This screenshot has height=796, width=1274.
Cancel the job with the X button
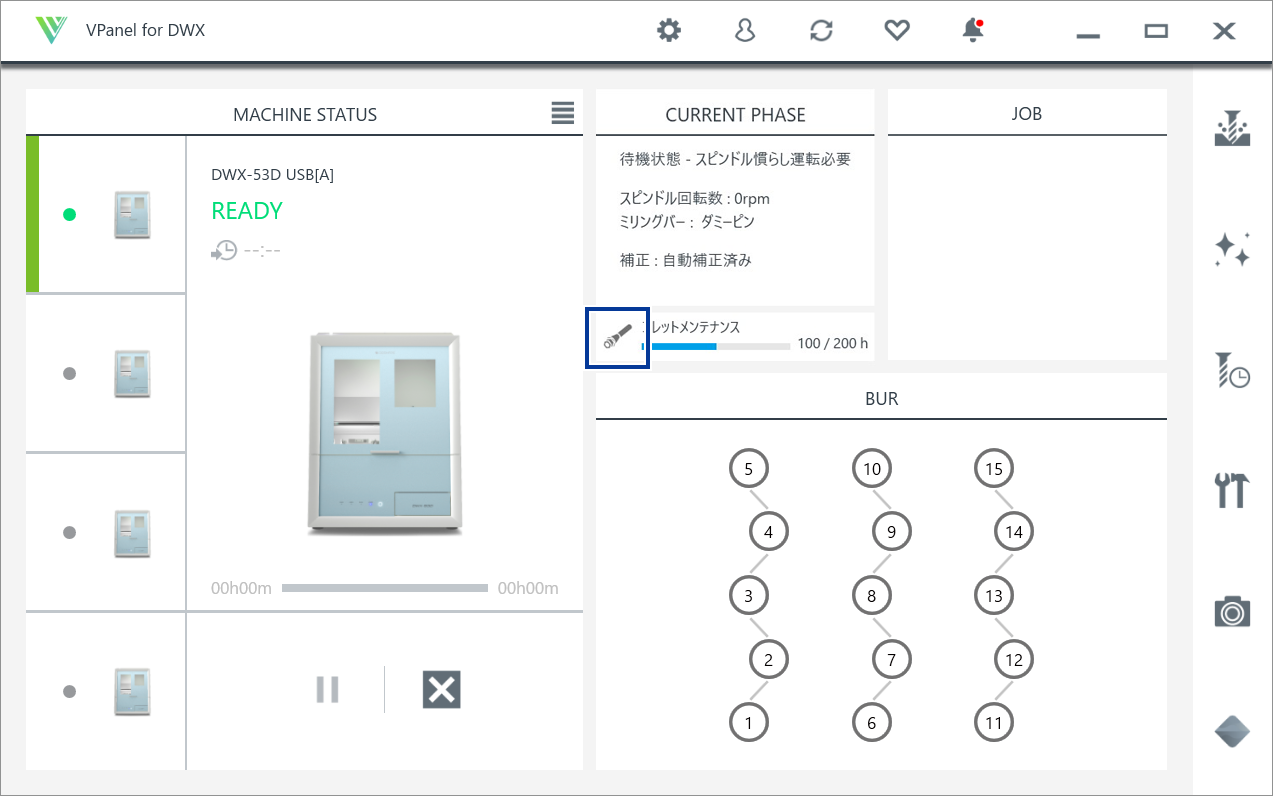pyautogui.click(x=441, y=690)
